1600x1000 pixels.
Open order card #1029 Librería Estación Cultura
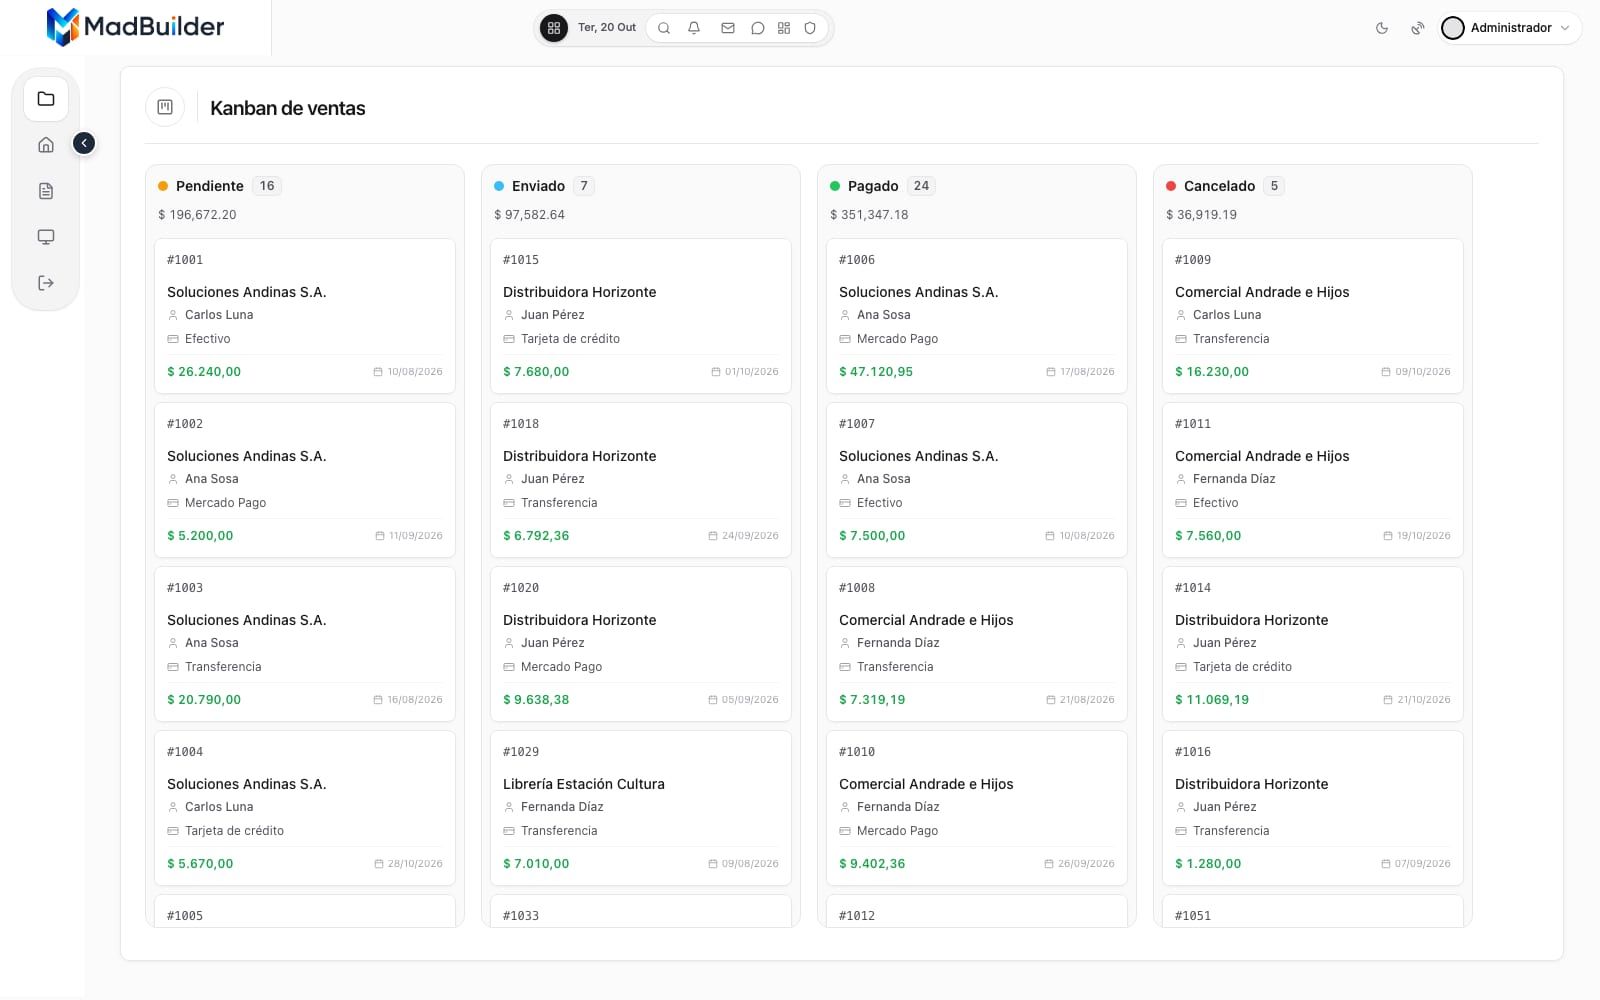point(641,807)
